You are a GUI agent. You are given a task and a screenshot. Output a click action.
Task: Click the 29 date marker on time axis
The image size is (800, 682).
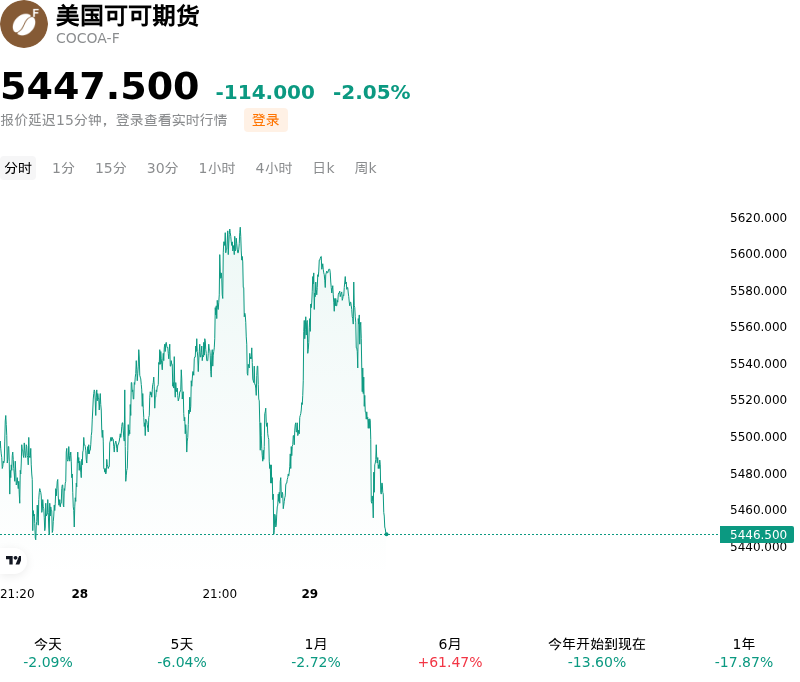click(310, 594)
